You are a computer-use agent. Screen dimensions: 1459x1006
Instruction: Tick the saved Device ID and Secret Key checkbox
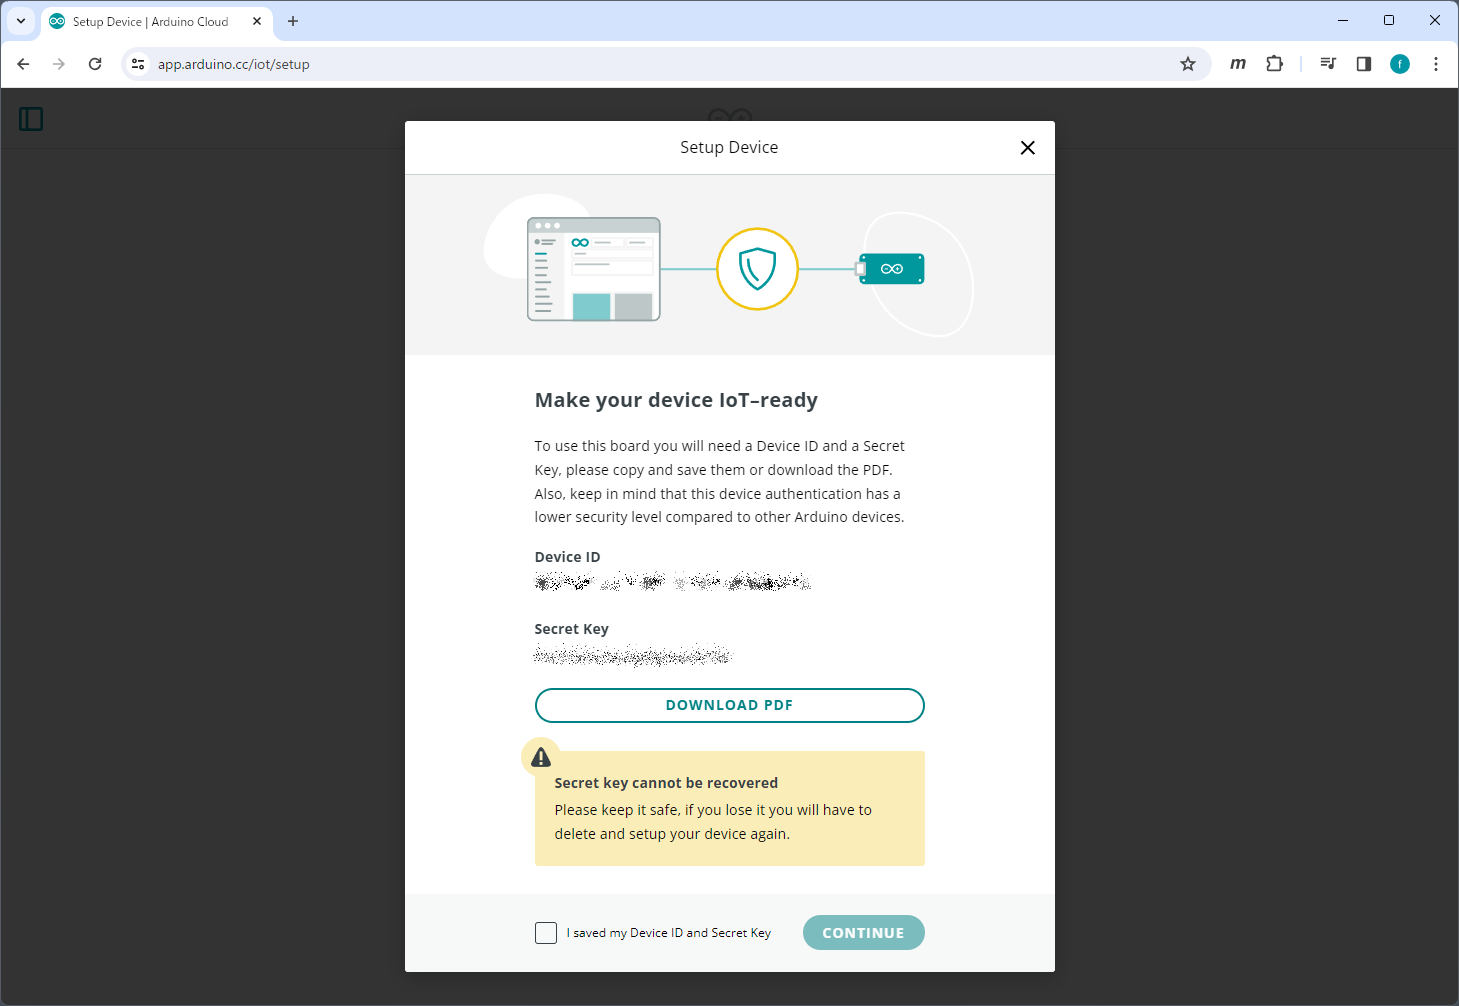(x=546, y=933)
